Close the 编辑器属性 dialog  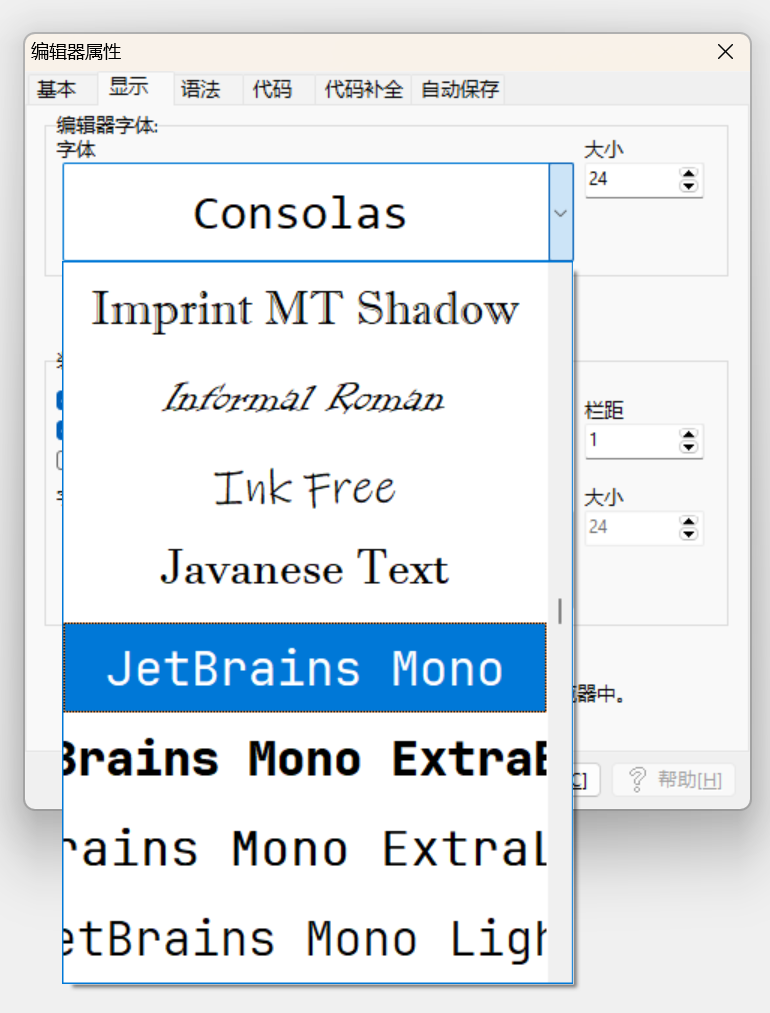click(725, 52)
